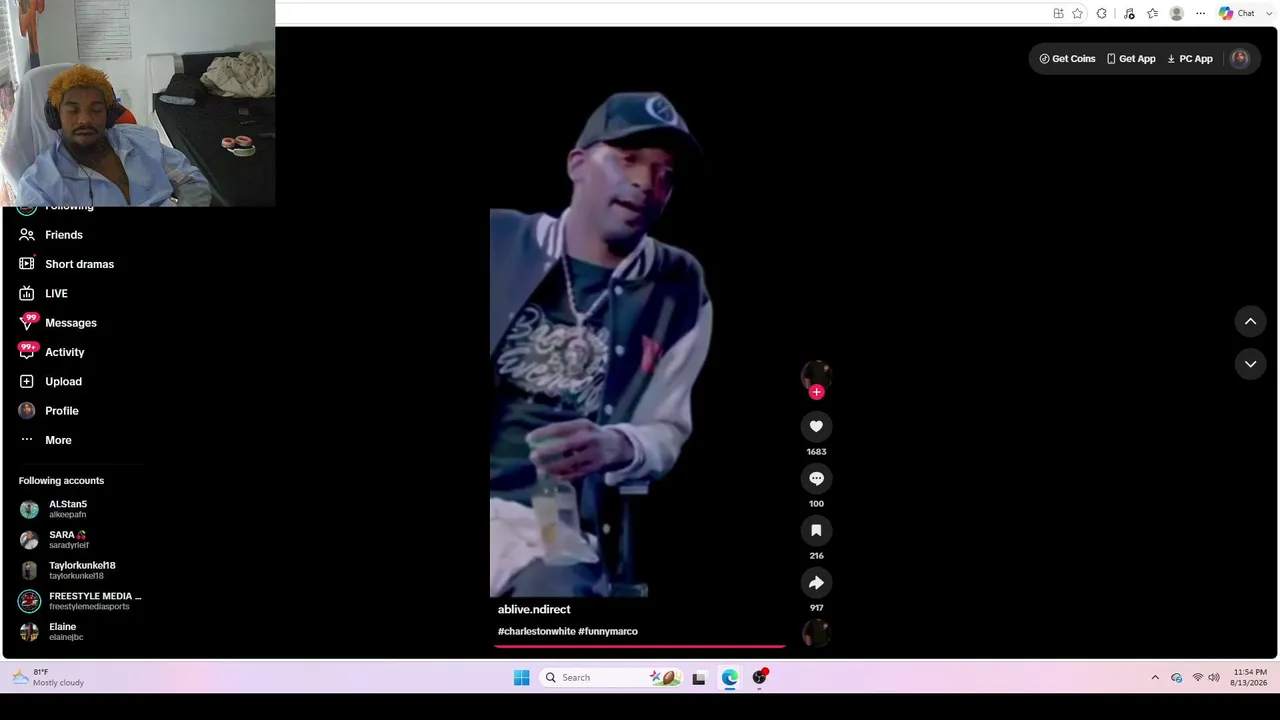Click the Get App button
The width and height of the screenshot is (1280, 720).
coord(1131,59)
